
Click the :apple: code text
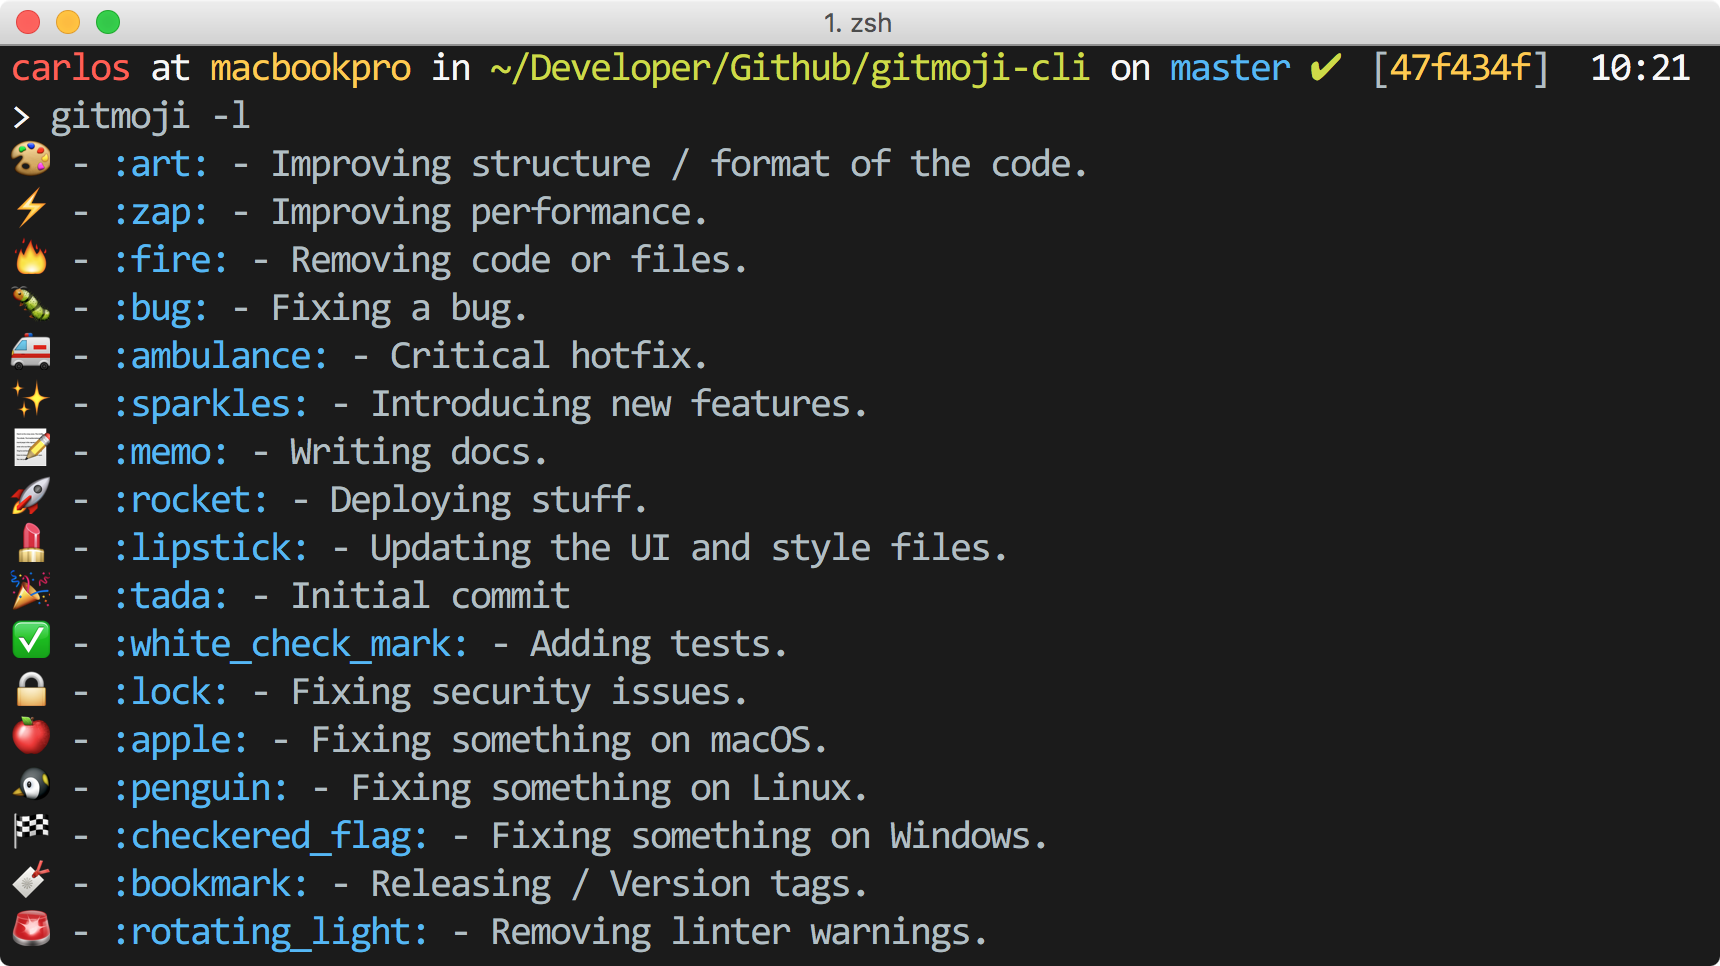pyautogui.click(x=180, y=740)
